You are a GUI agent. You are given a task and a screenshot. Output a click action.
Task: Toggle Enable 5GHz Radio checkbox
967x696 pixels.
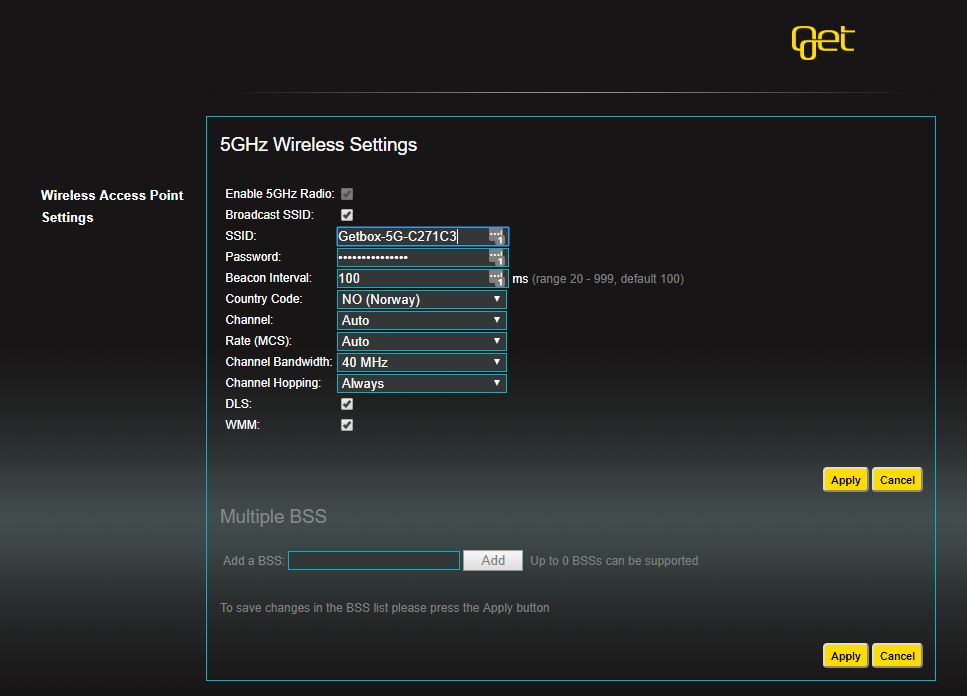coord(347,194)
